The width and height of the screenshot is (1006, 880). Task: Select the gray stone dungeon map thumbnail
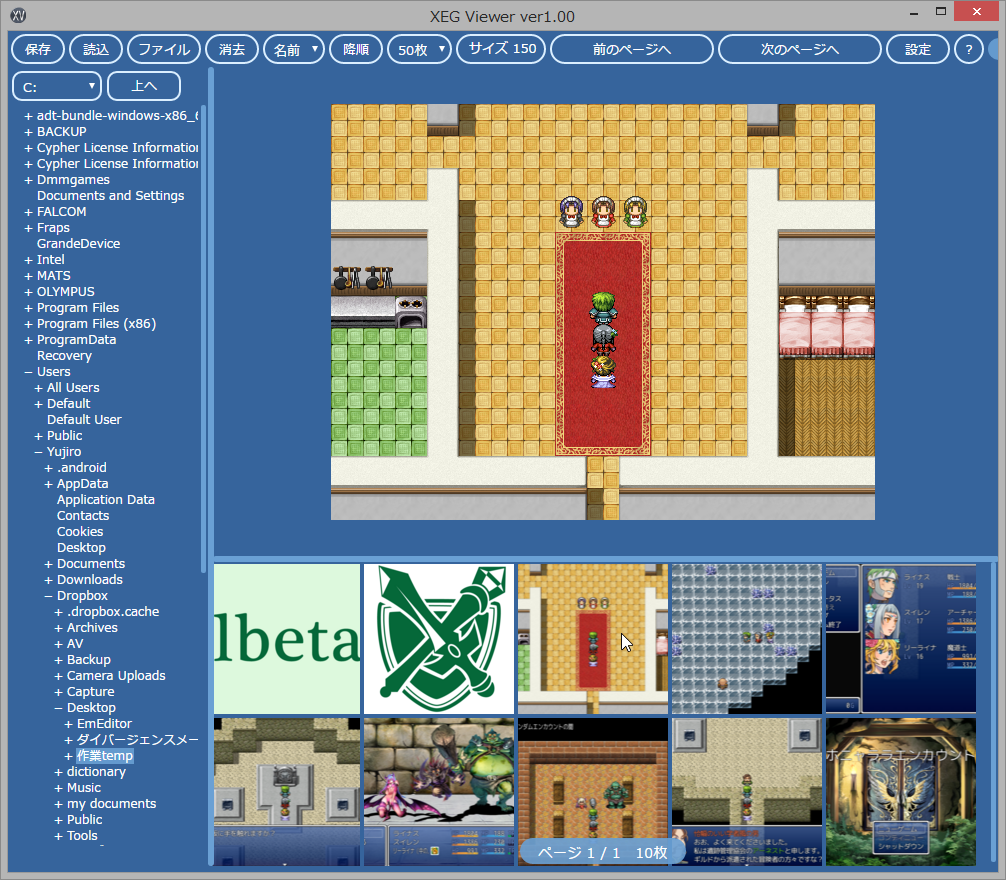[747, 639]
